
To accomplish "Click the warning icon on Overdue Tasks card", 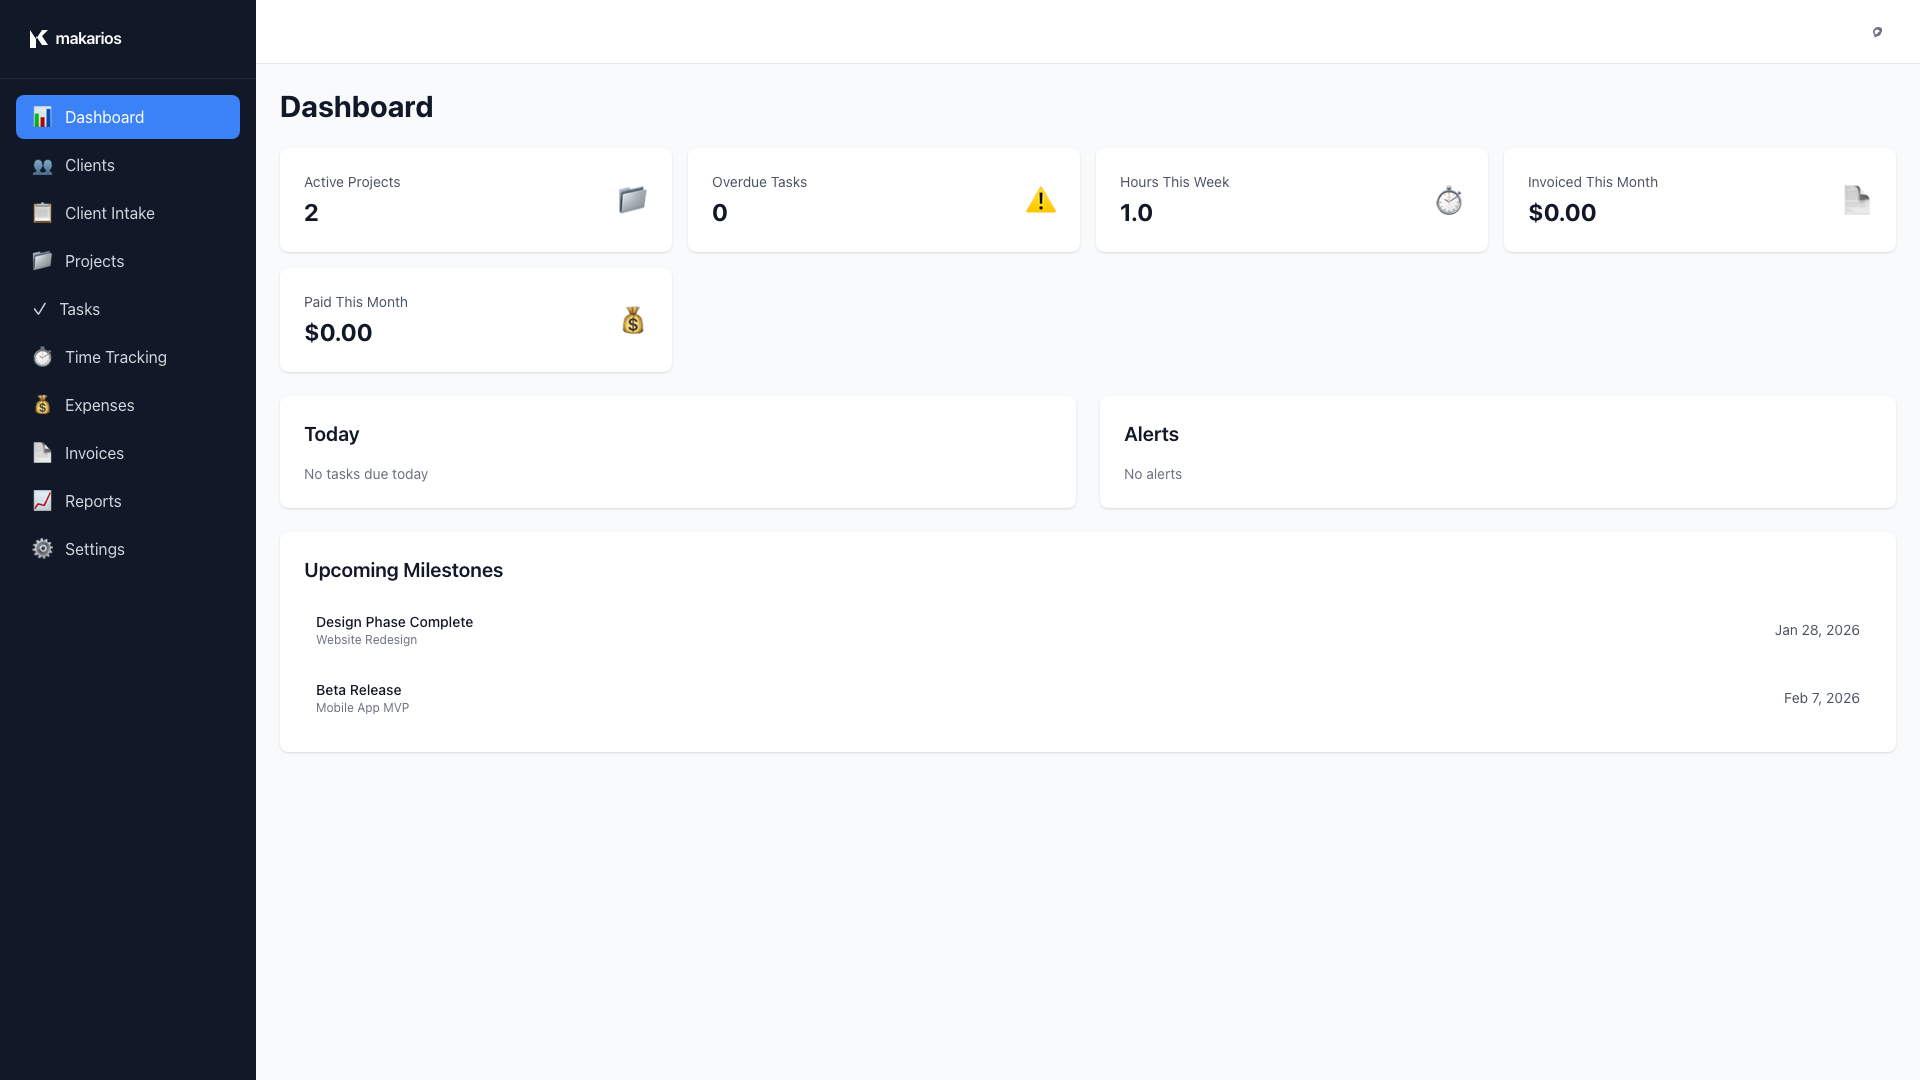I will [1041, 200].
